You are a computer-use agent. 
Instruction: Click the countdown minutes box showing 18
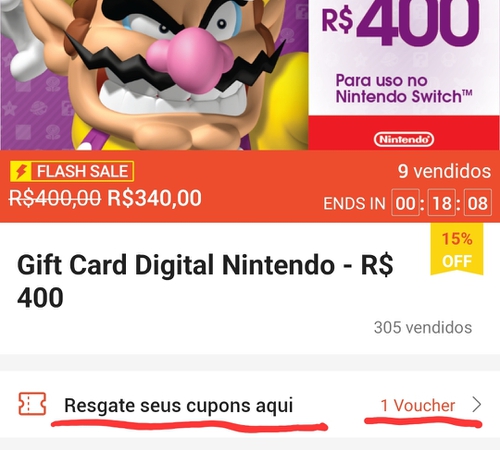tap(442, 203)
